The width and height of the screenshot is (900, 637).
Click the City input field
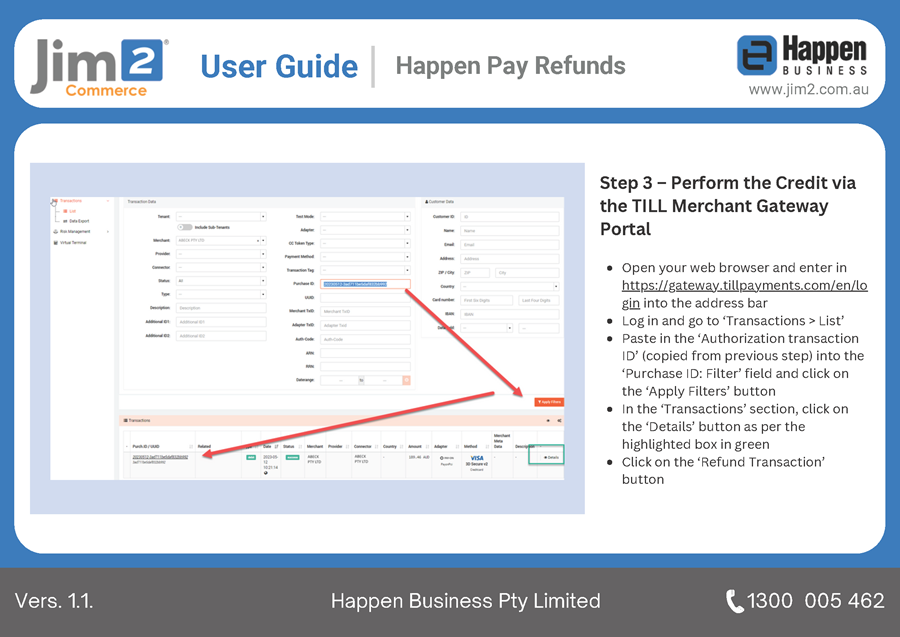pyautogui.click(x=527, y=273)
